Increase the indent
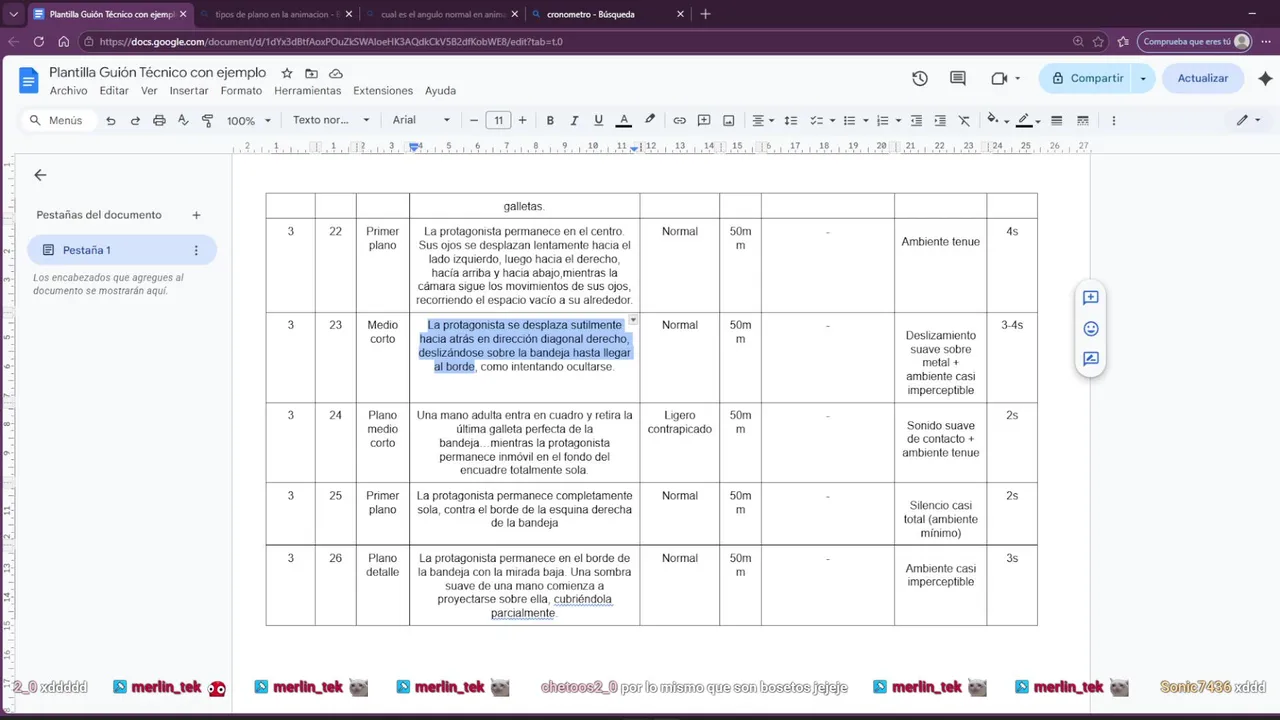Screen dimensions: 1280x720 940,120
